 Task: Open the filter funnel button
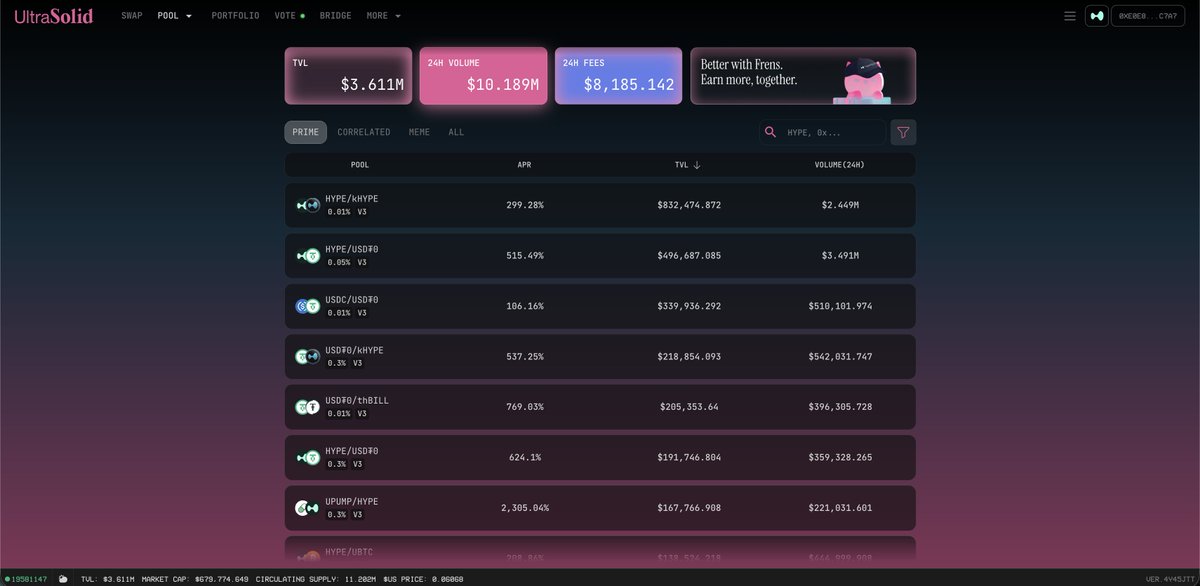pyautogui.click(x=903, y=132)
